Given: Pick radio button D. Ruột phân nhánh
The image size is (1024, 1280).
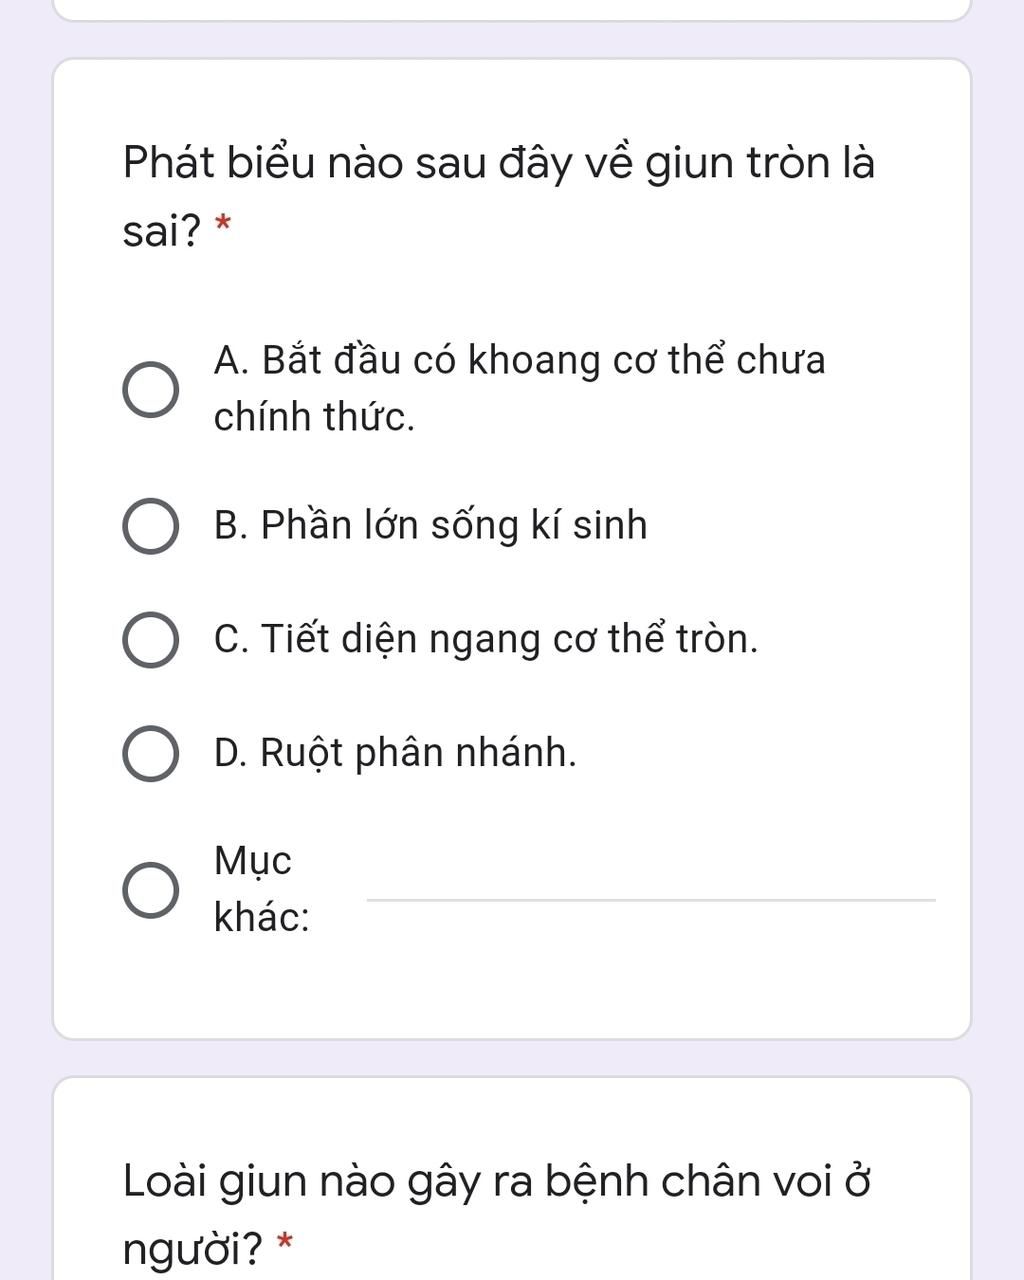Looking at the screenshot, I should (151, 753).
